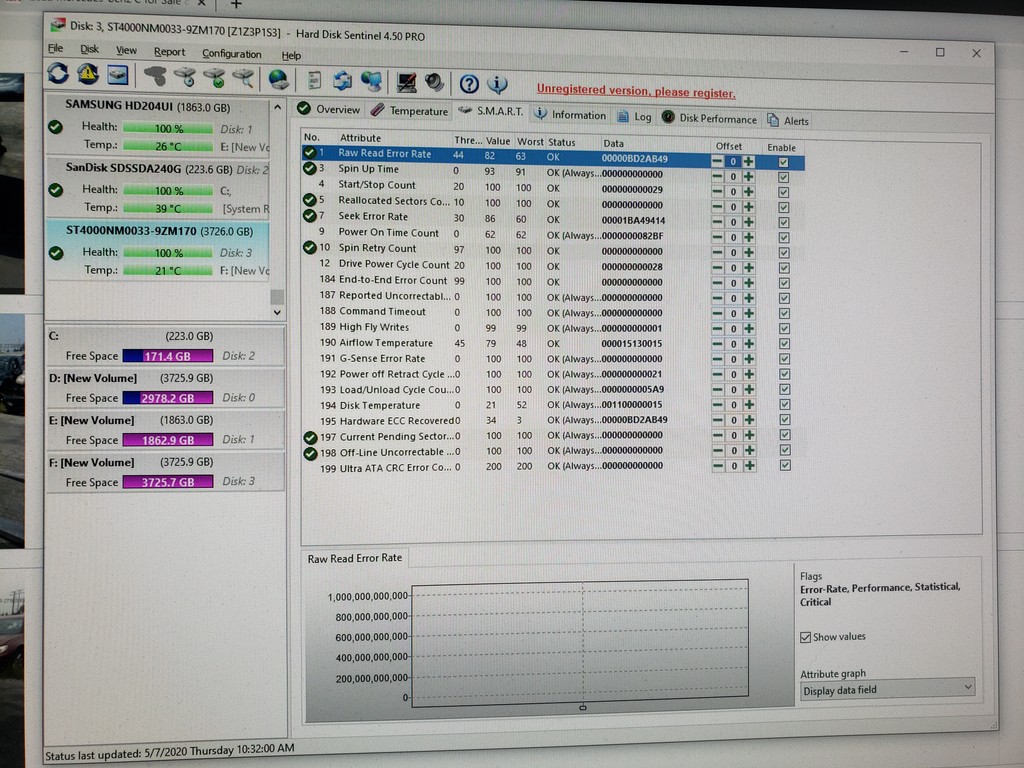Click the speaker toolbar icon

434,83
